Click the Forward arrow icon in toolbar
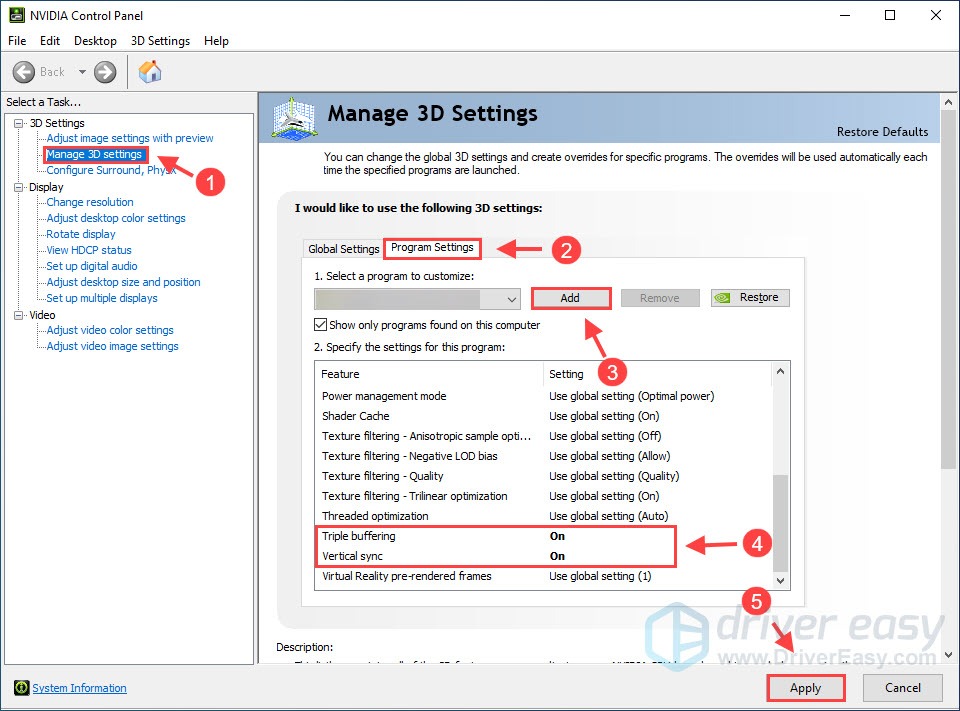Image resolution: width=960 pixels, height=711 pixels. 105,72
